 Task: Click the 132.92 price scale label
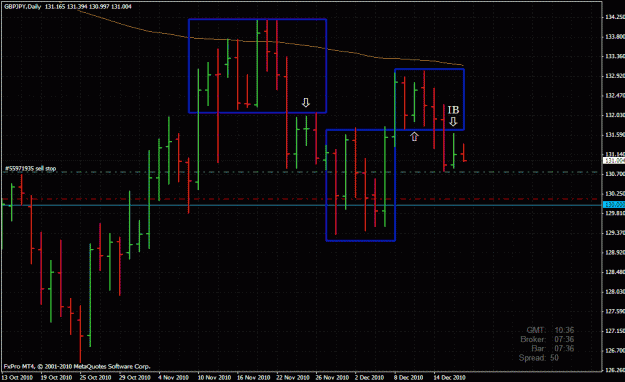coord(615,76)
